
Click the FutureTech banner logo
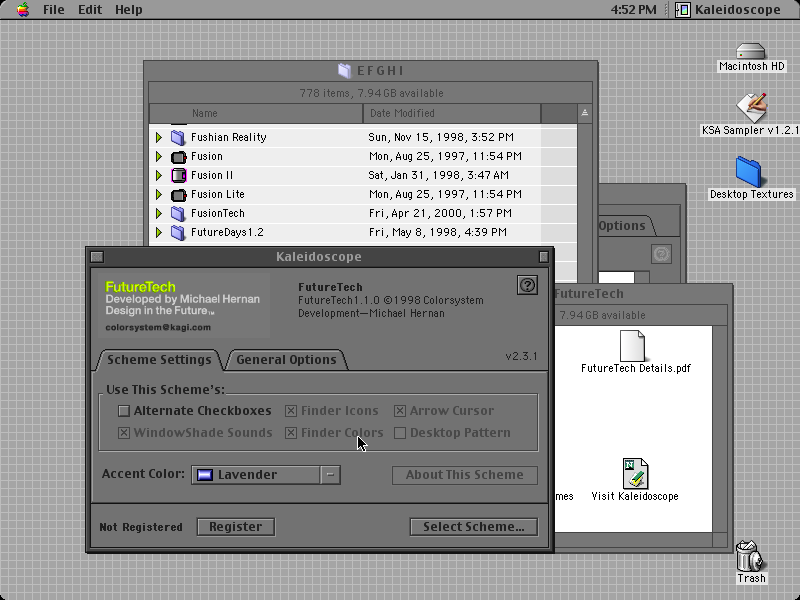(x=184, y=305)
